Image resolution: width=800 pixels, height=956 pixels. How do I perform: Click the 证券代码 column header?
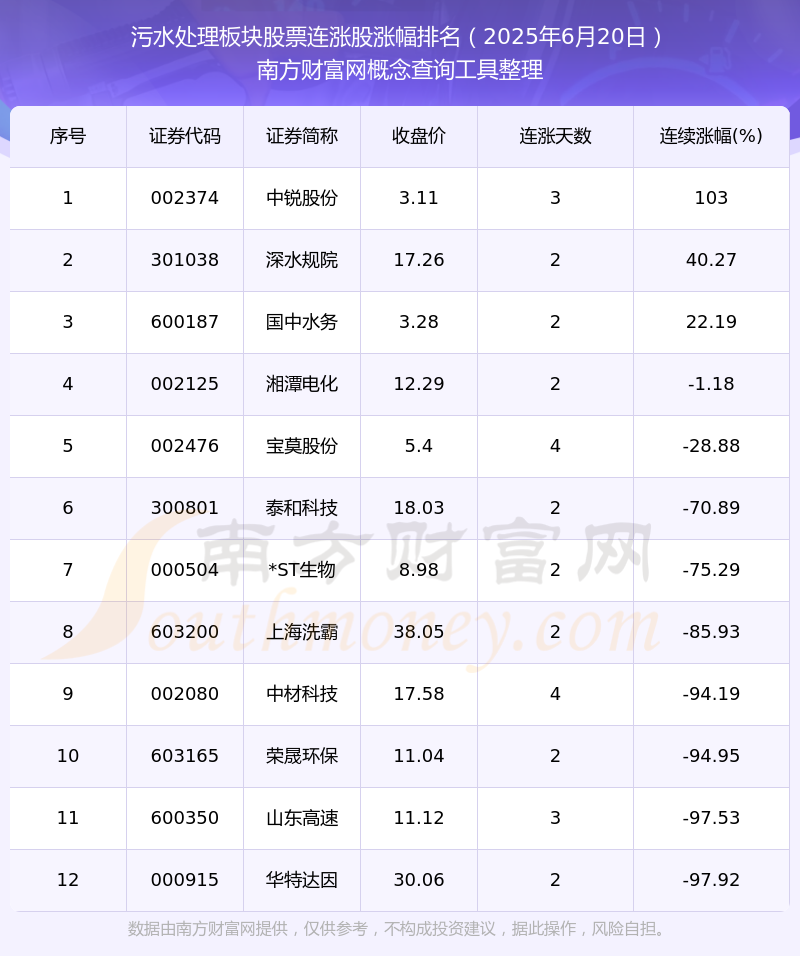[x=185, y=136]
